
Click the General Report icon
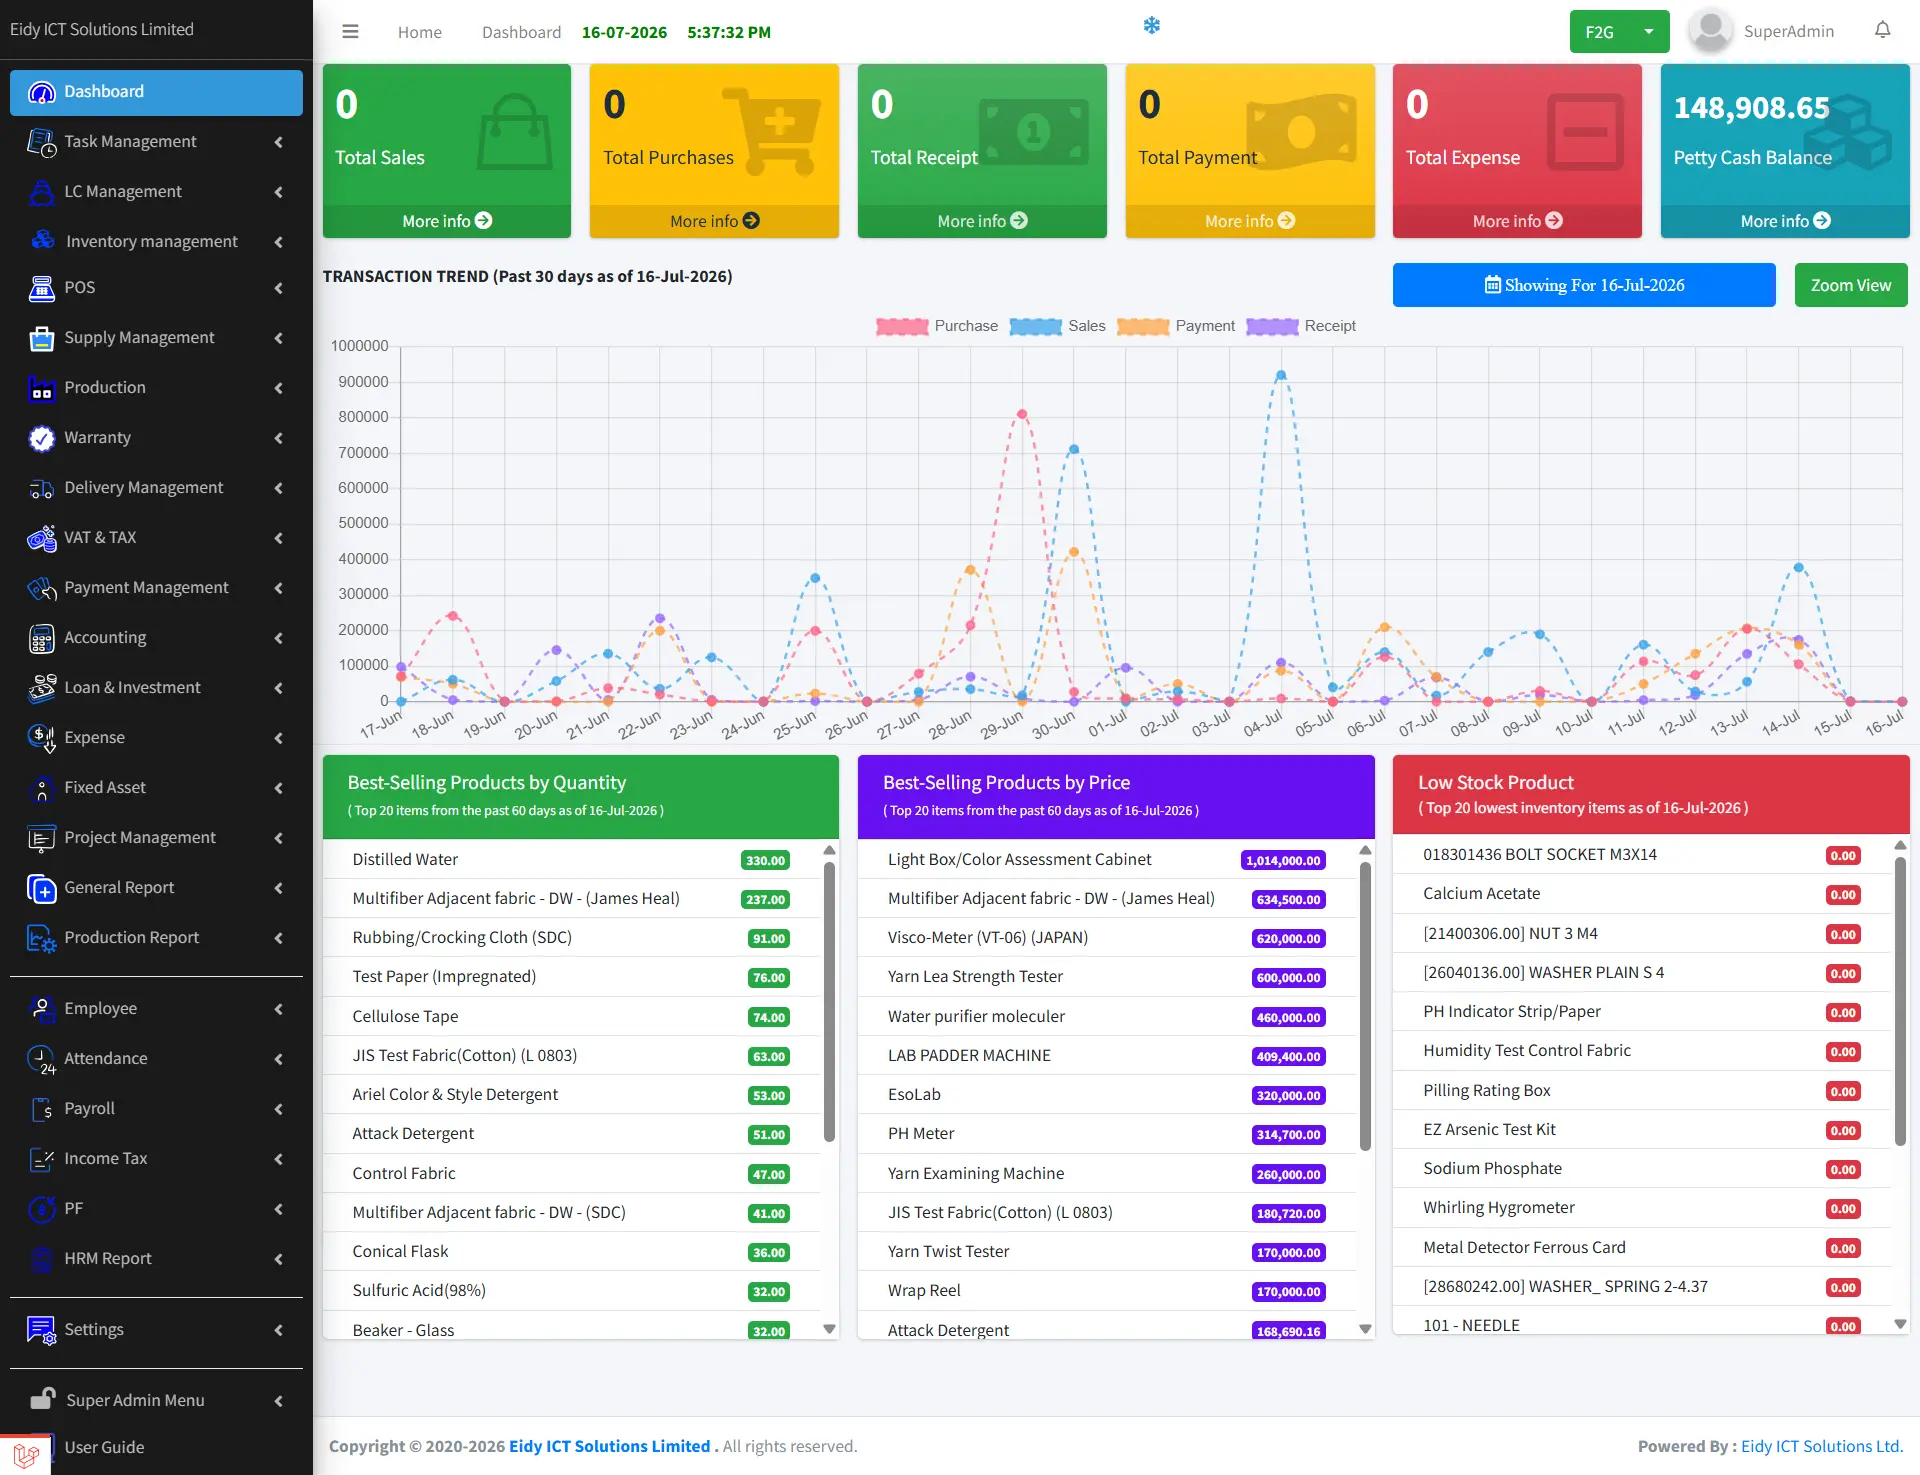tap(41, 888)
